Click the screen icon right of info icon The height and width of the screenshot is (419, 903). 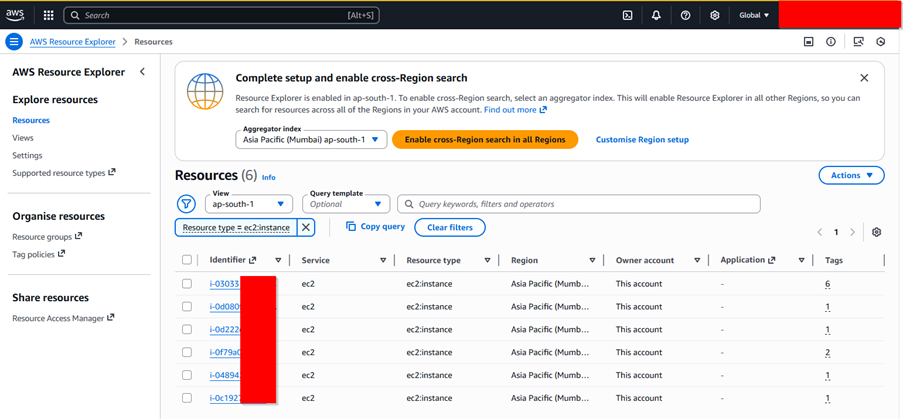tap(859, 42)
